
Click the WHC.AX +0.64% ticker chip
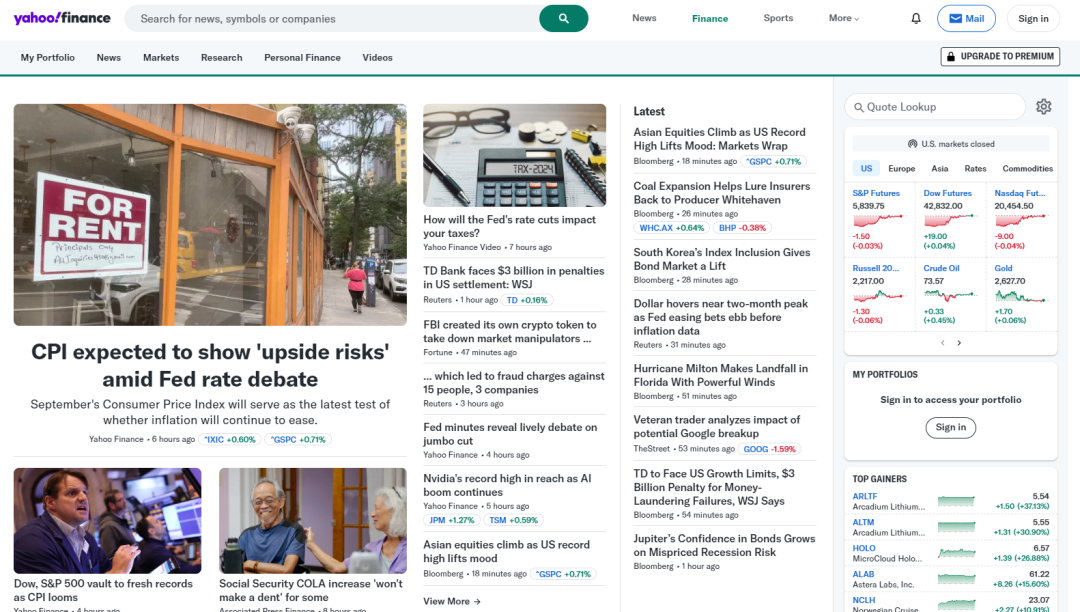coord(672,228)
